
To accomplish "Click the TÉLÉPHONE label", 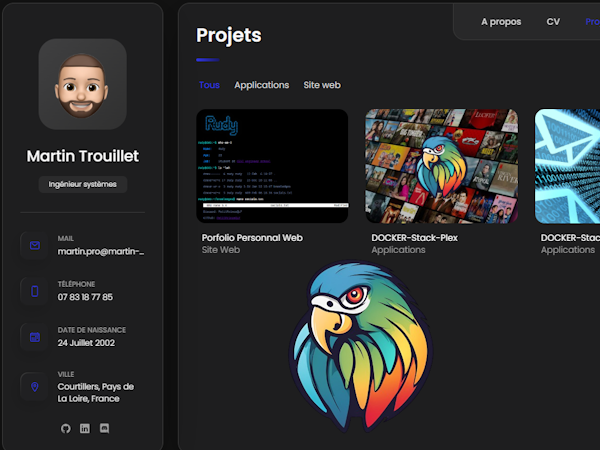I will coord(77,284).
